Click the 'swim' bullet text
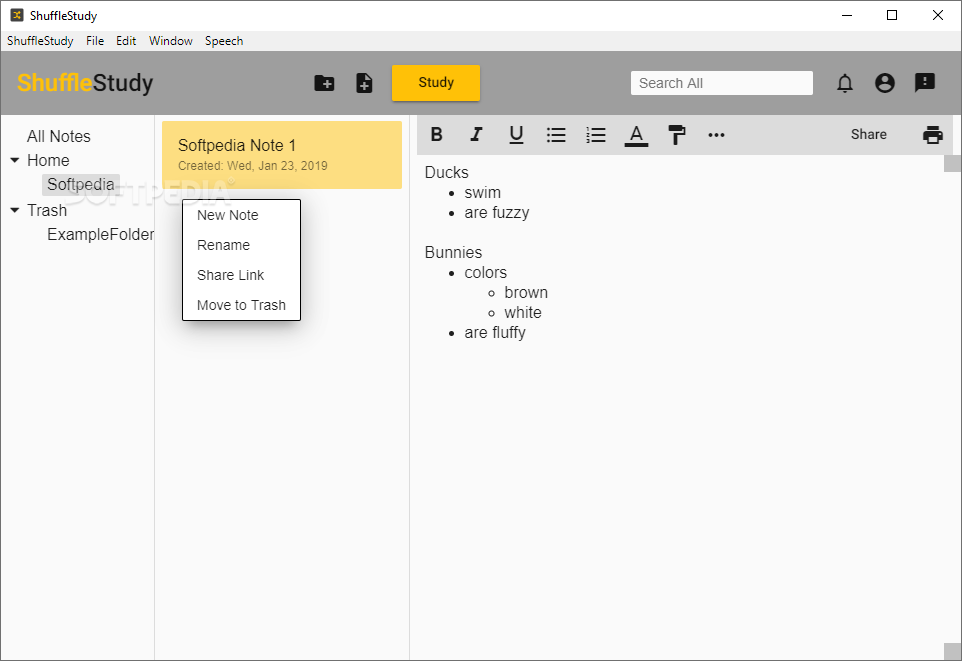This screenshot has height=661, width=962. pyautogui.click(x=482, y=193)
